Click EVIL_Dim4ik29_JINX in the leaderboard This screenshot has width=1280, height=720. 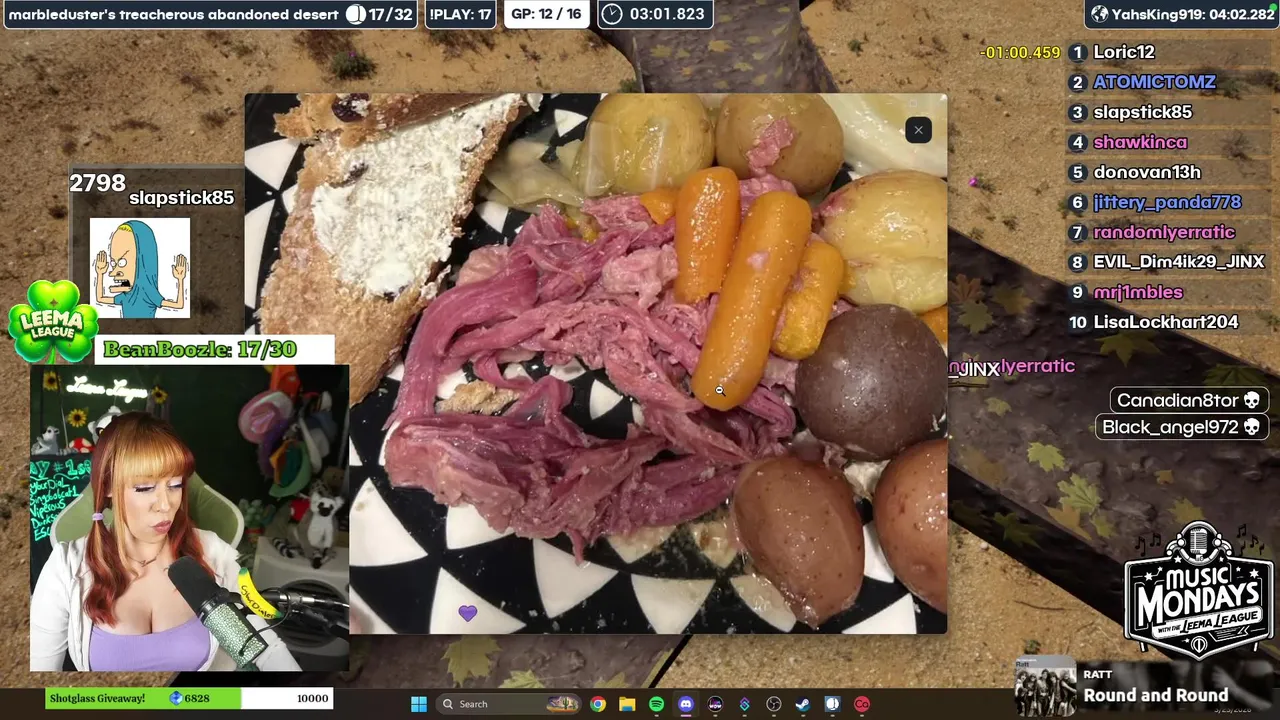tap(1179, 262)
